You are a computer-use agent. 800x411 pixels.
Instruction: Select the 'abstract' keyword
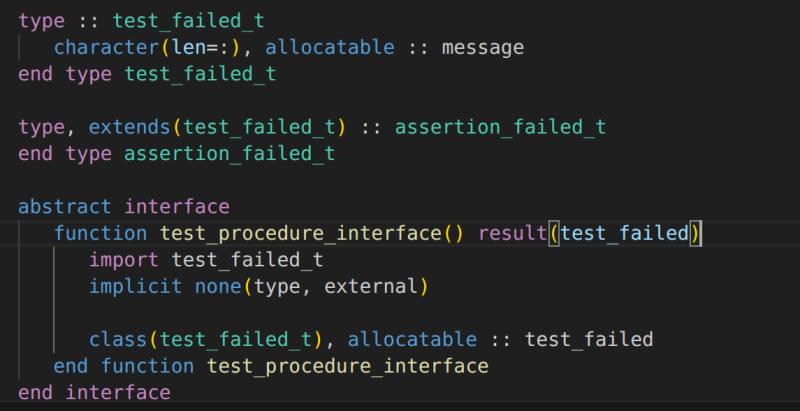pos(65,207)
